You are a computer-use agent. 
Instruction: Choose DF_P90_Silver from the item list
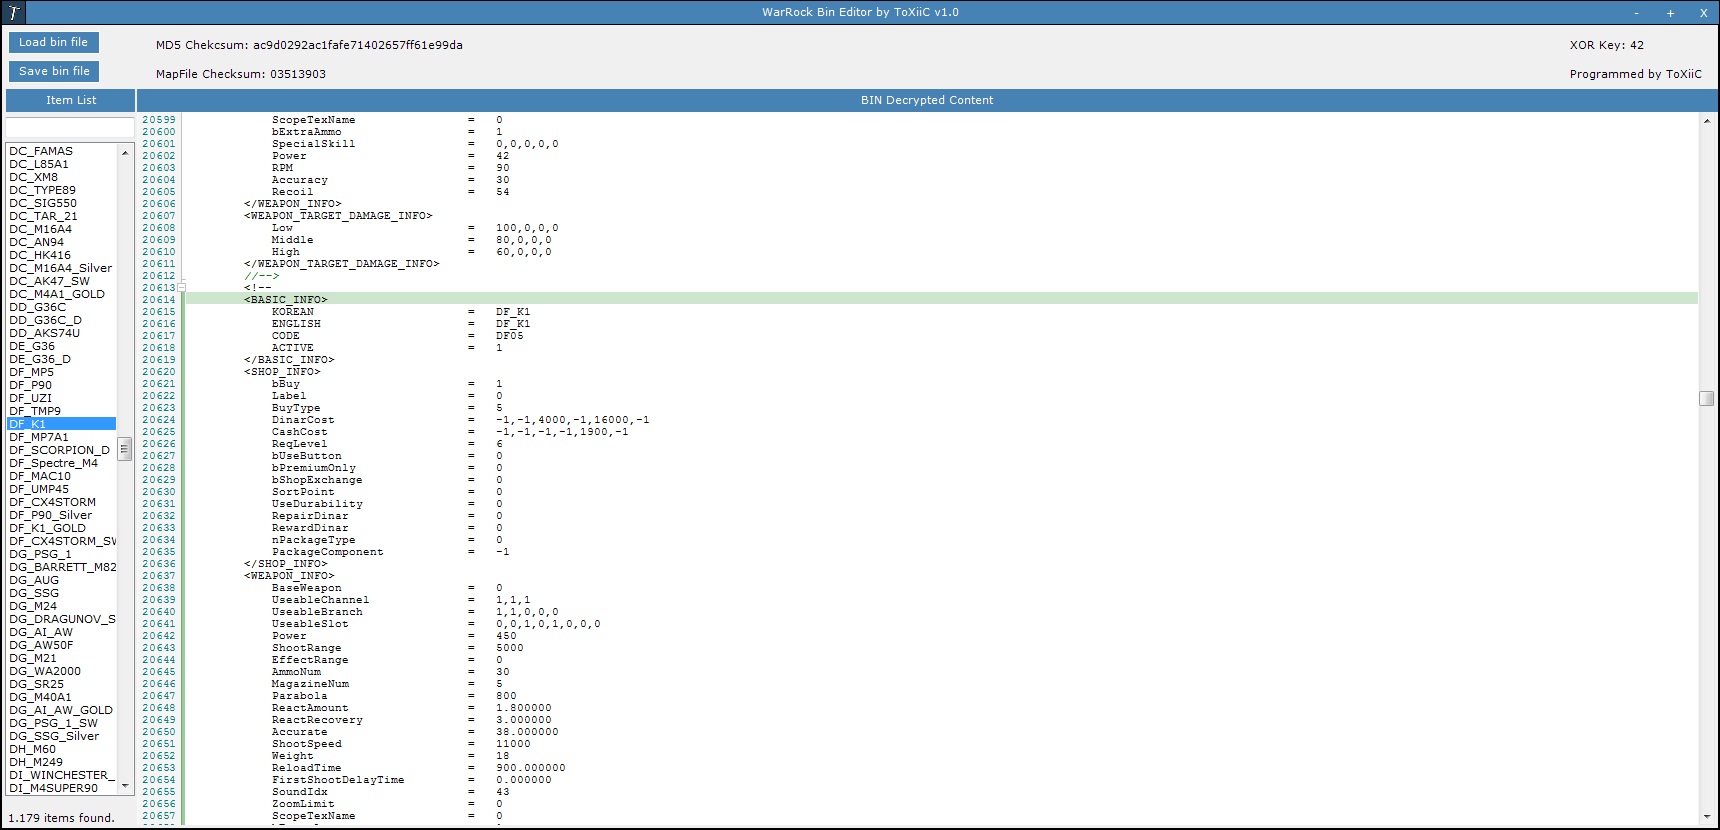[x=51, y=515]
